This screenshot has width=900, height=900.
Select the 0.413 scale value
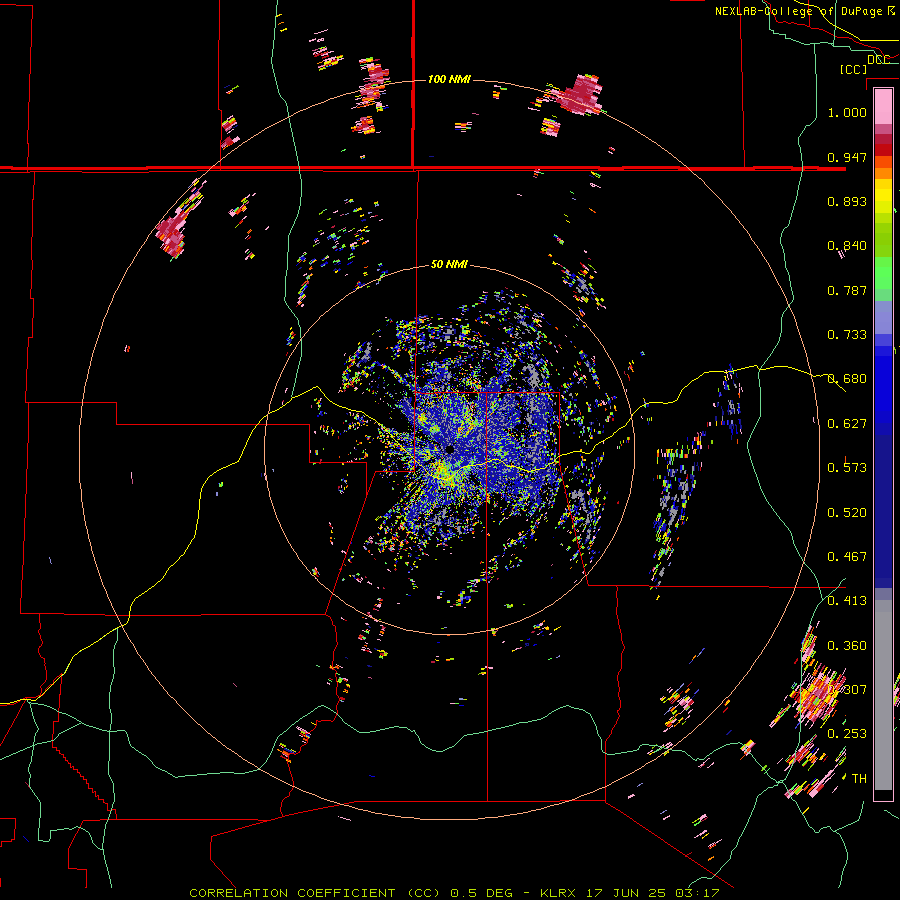coord(847,601)
